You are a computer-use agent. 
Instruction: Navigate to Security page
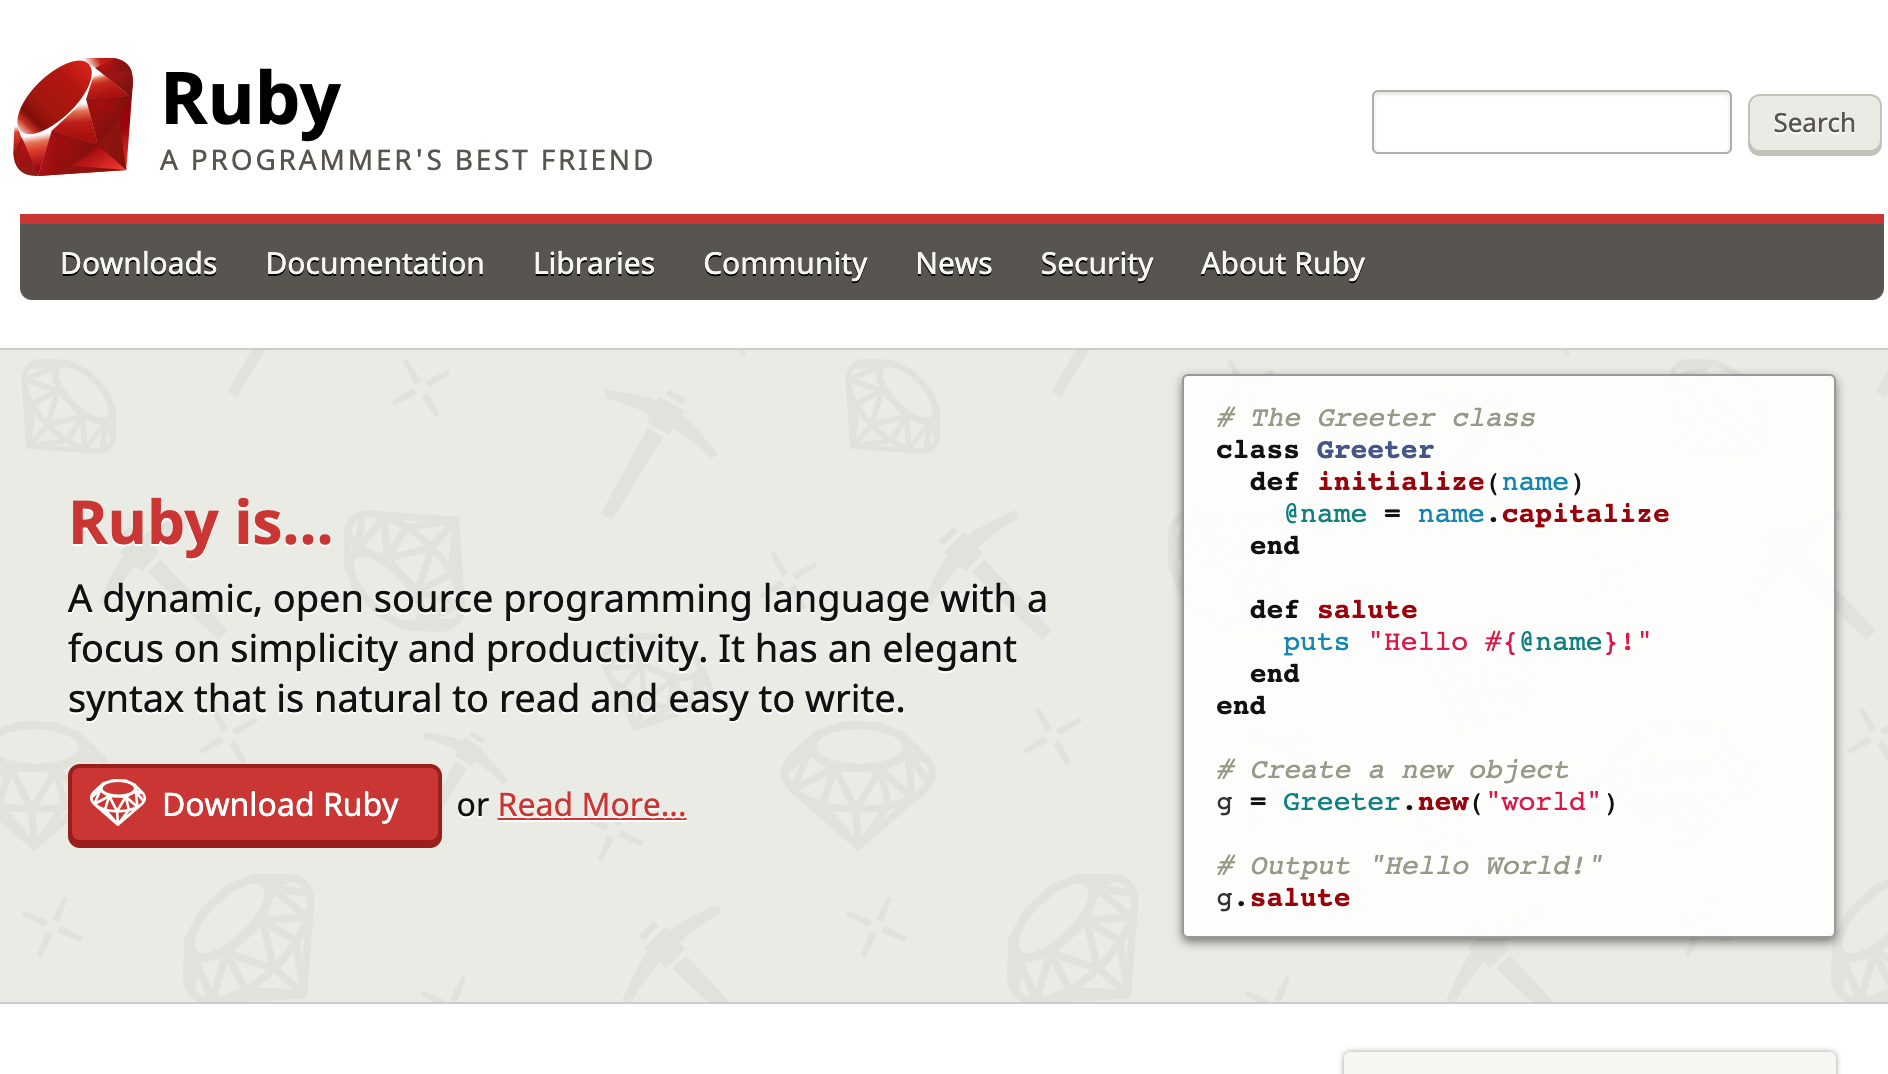pyautogui.click(x=1097, y=263)
